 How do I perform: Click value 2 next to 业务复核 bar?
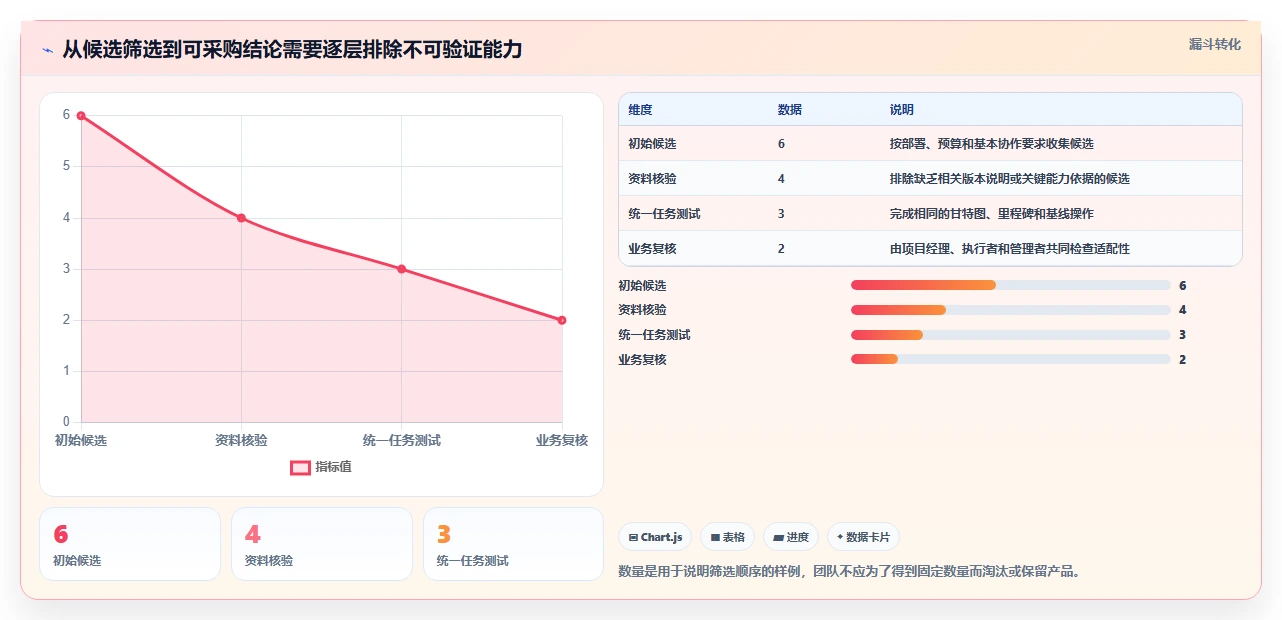tap(1183, 359)
